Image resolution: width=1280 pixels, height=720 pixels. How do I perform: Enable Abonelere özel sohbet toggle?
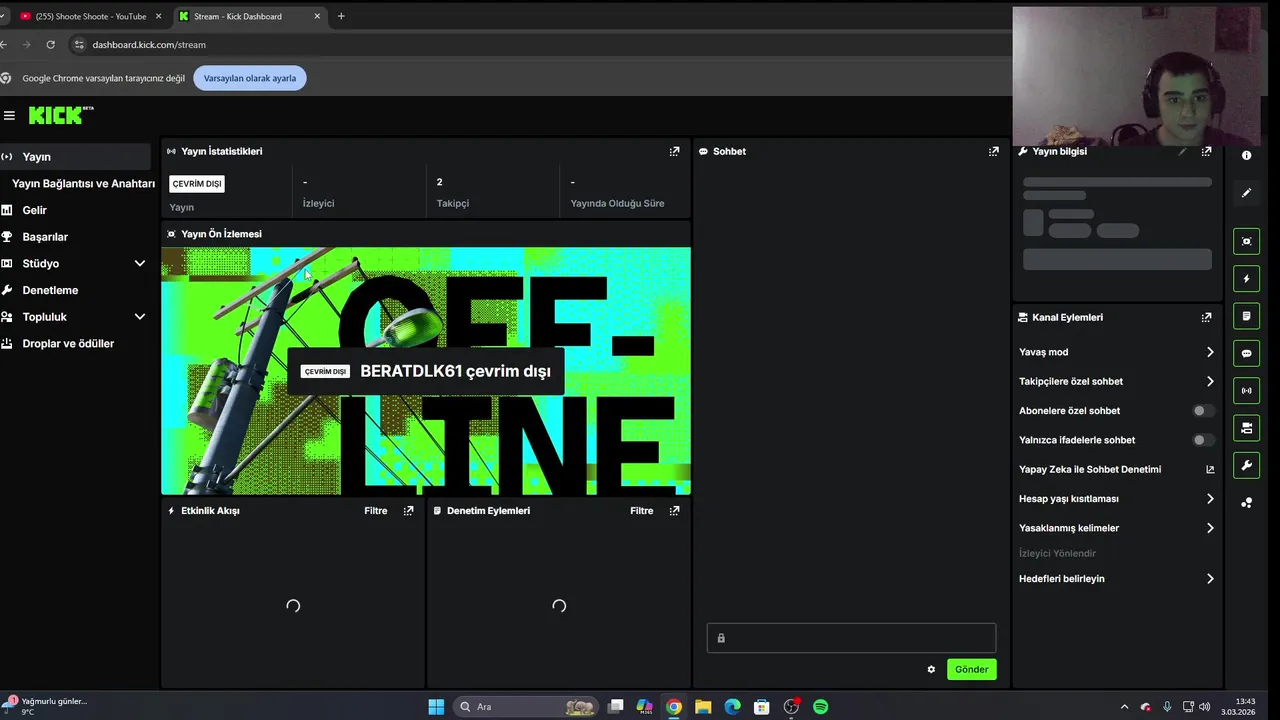1203,411
